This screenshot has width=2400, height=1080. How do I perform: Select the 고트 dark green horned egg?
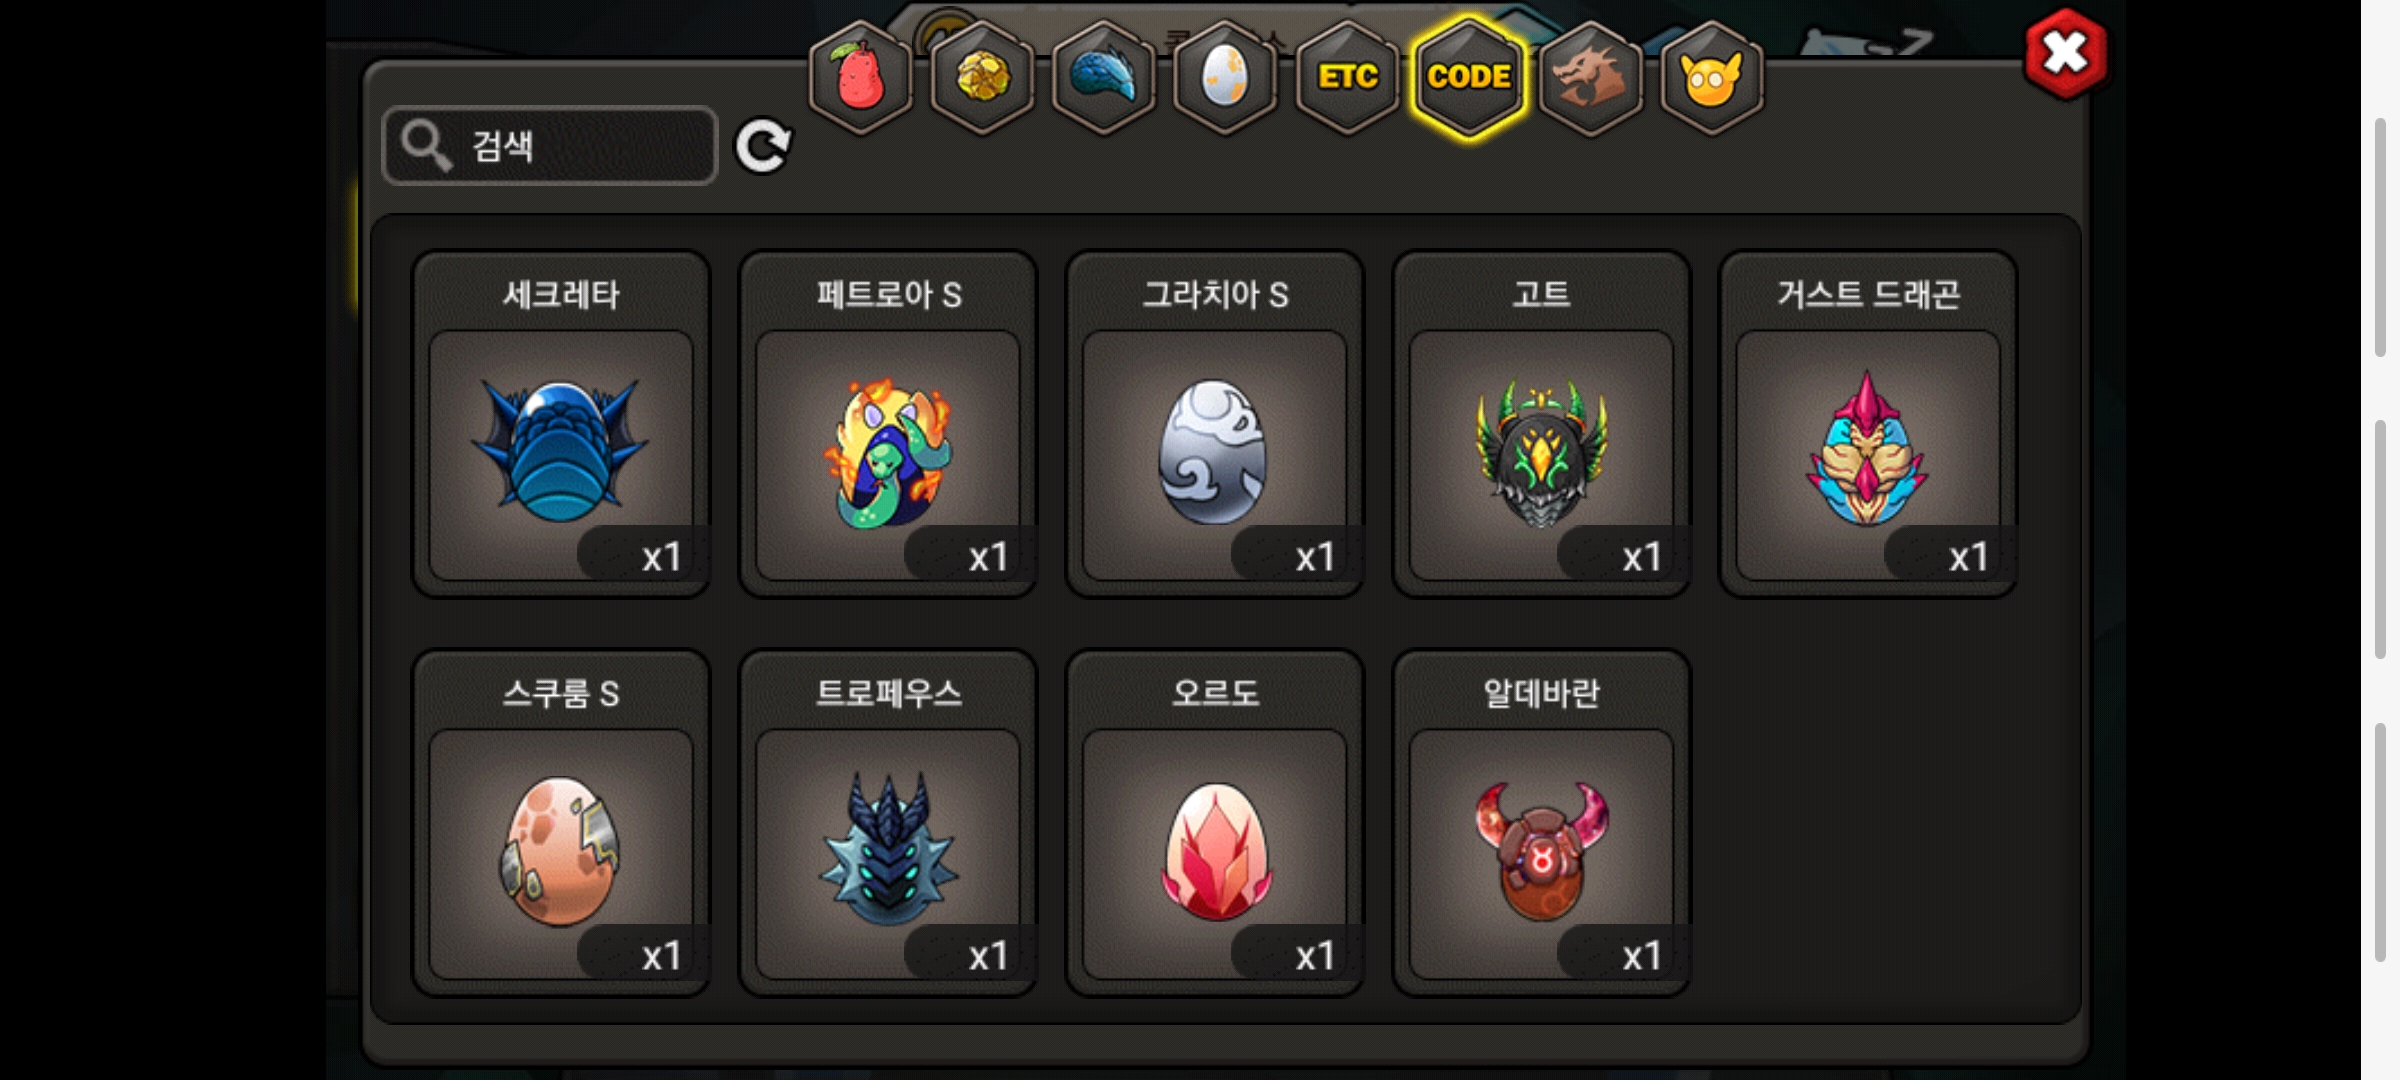coord(1541,424)
